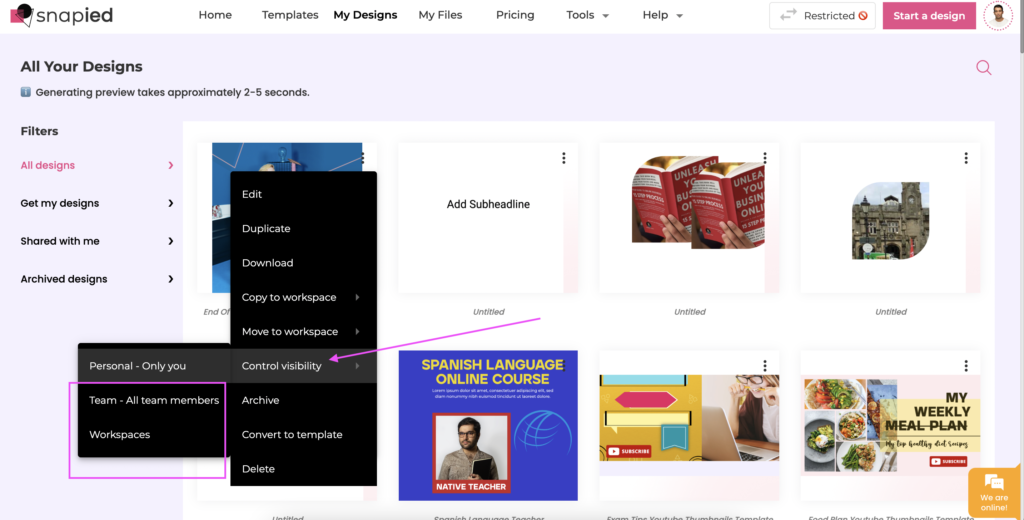Expand the Help dropdown in navigation
The height and width of the screenshot is (520, 1024).
[x=662, y=15]
